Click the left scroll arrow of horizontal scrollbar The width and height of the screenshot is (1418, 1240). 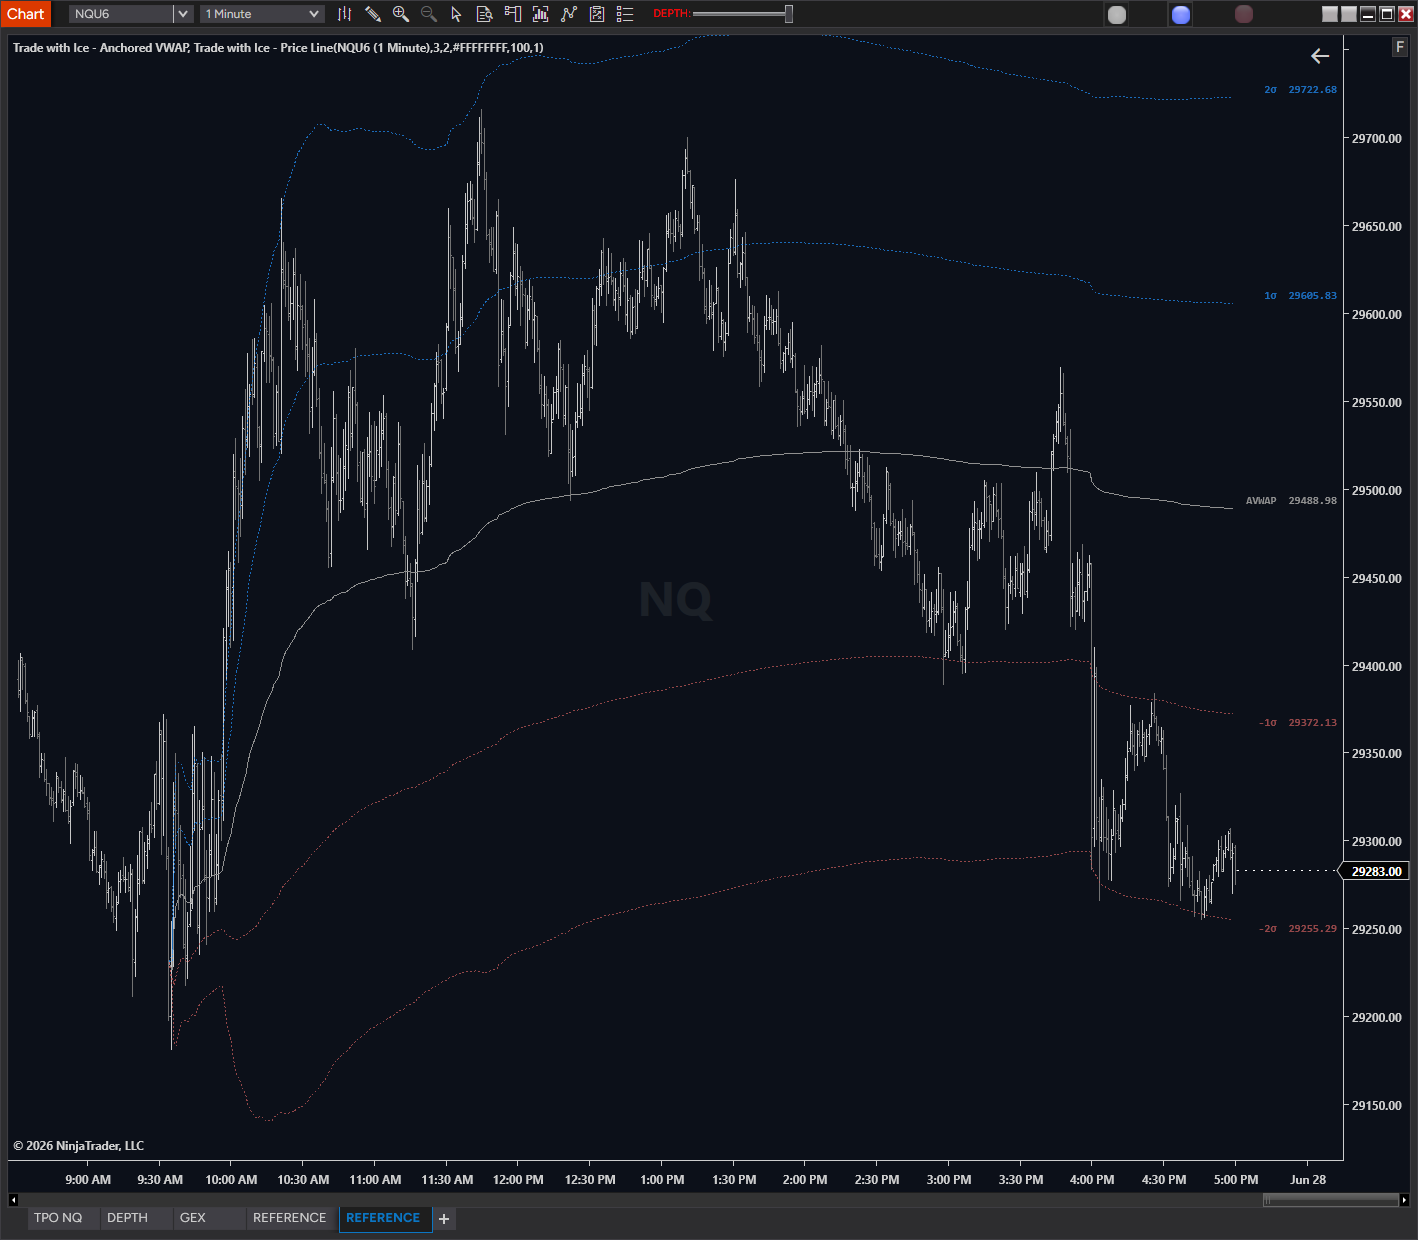[13, 1199]
